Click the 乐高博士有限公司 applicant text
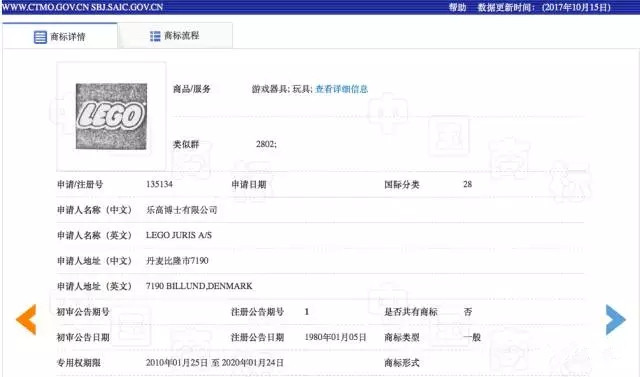 pos(182,210)
